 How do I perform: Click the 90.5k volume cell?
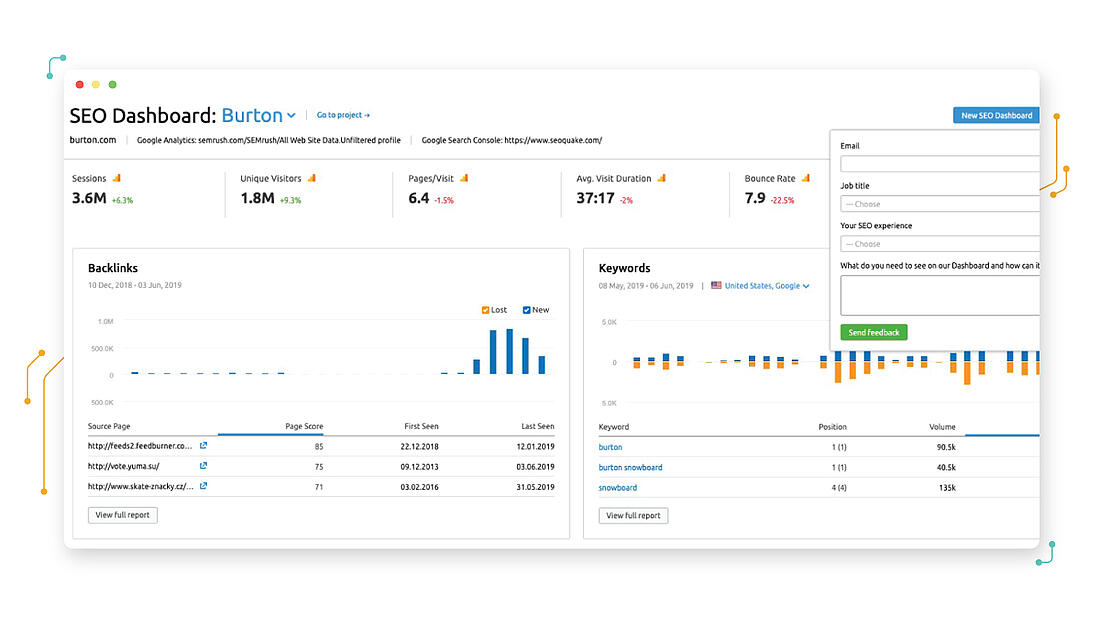point(946,447)
